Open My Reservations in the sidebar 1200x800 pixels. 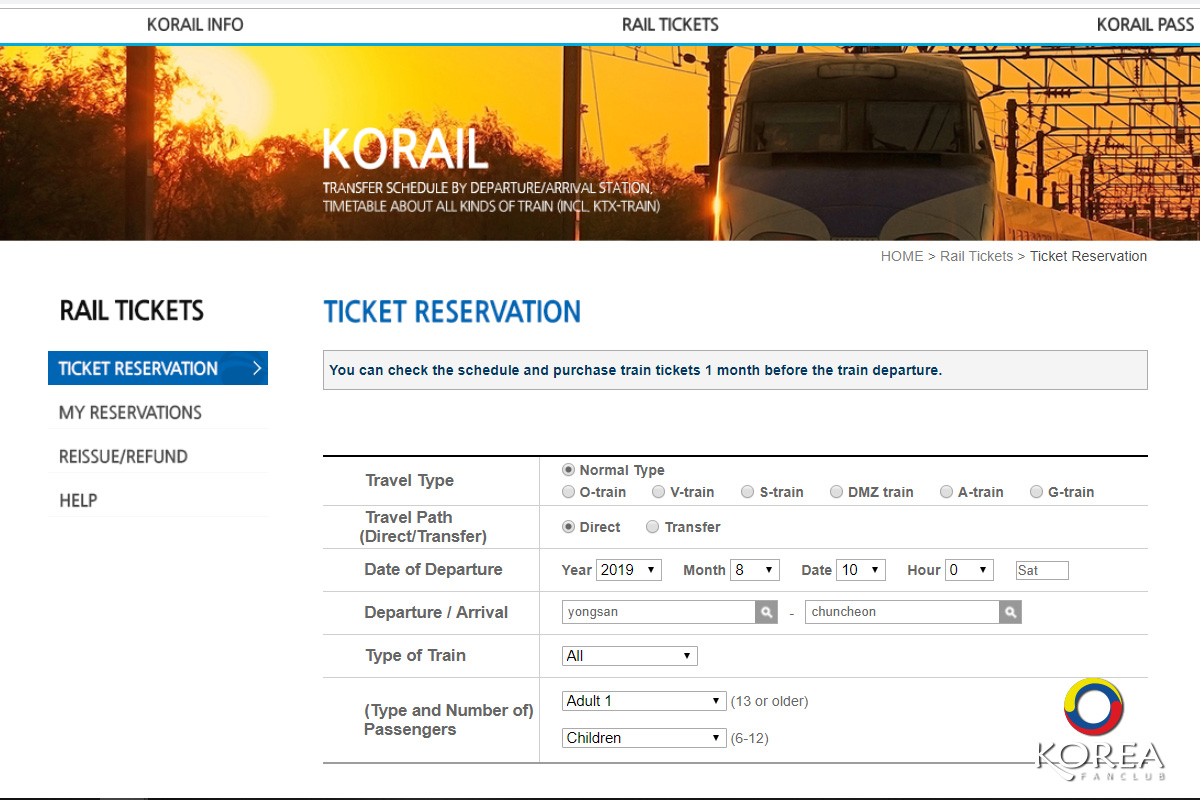click(130, 412)
